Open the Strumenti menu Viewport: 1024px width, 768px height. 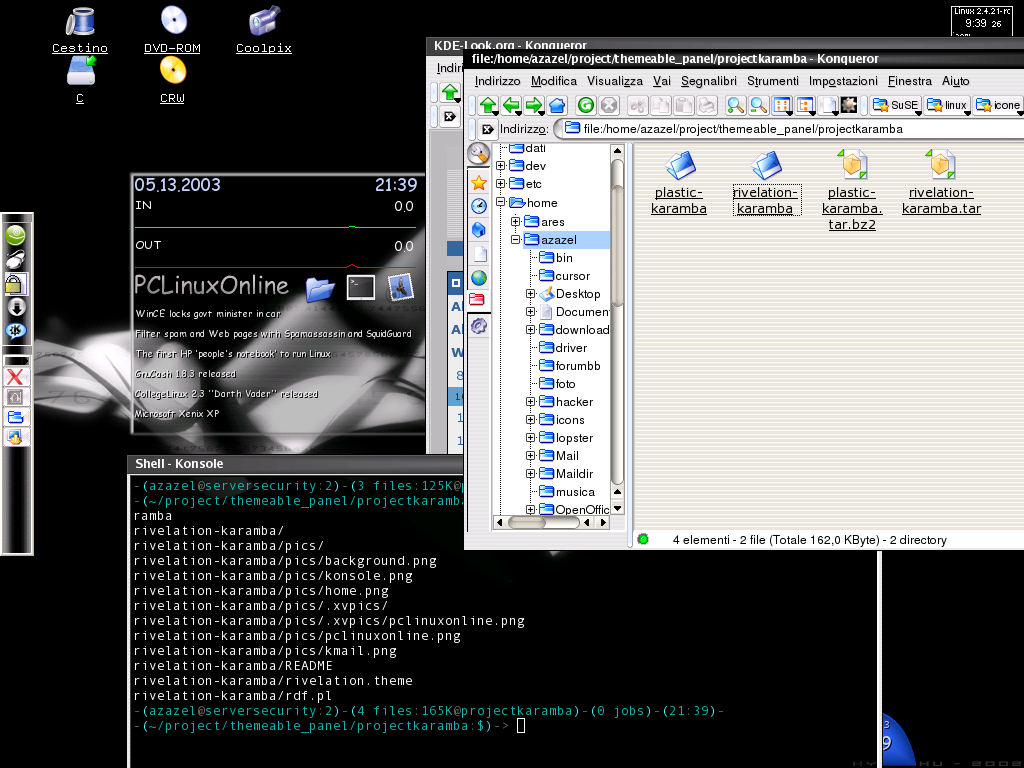tap(773, 81)
